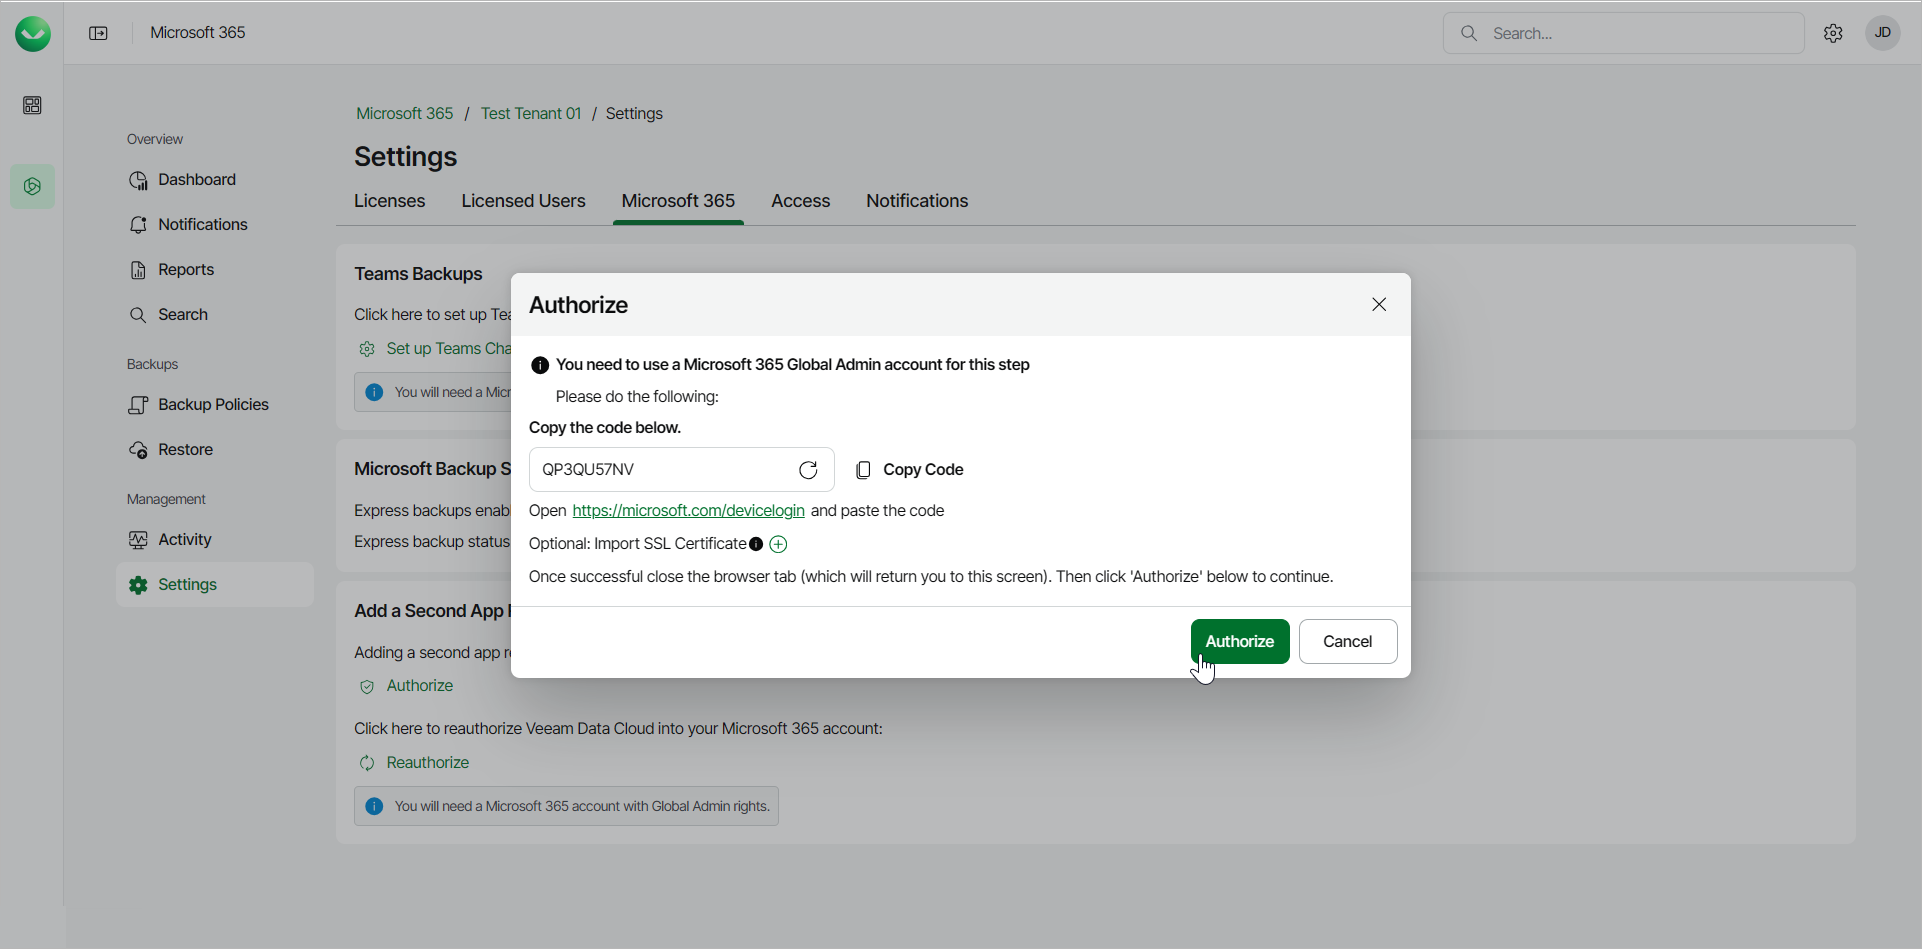Click the refresh code icon in code field
The width and height of the screenshot is (1922, 949).
click(808, 470)
